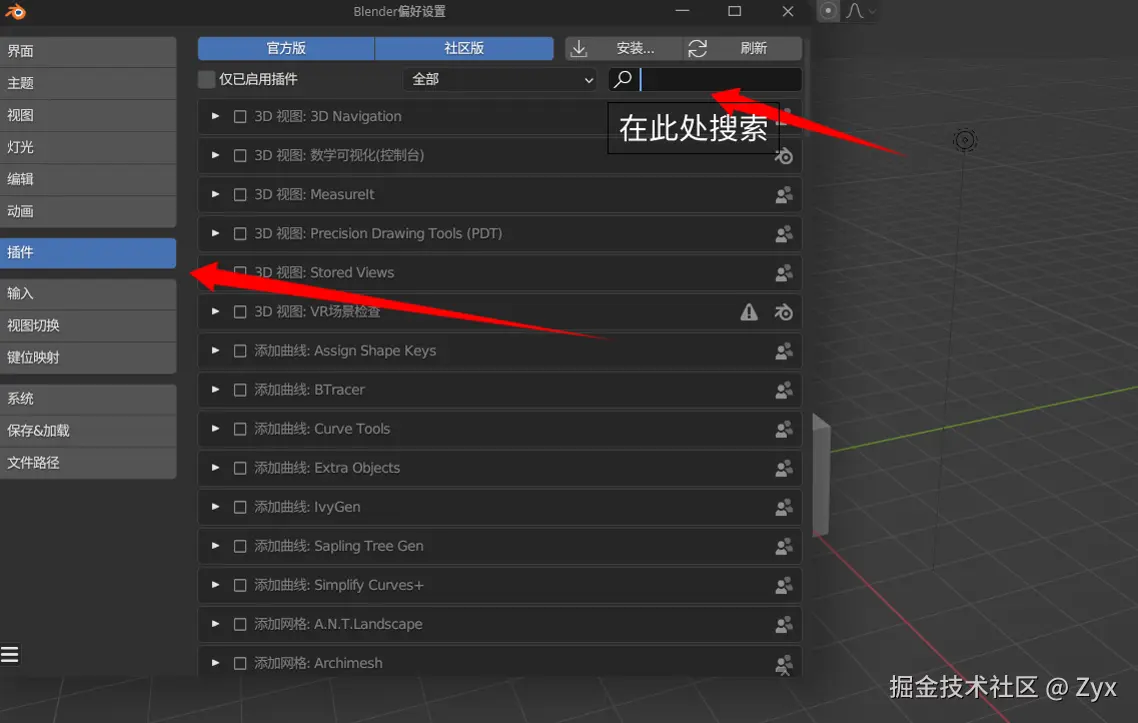Screen dimensions: 1138x723
Task: Click the Blender logo in title bar
Action: [x=15, y=12]
